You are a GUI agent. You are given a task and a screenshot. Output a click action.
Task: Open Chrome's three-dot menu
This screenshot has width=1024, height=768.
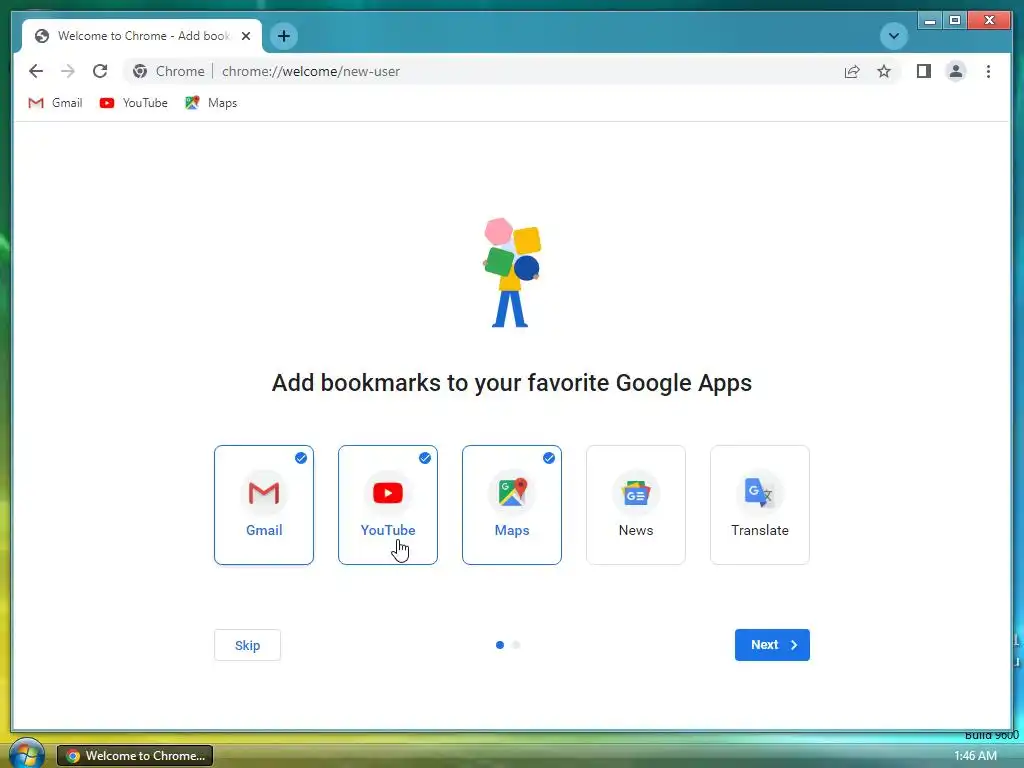click(988, 71)
